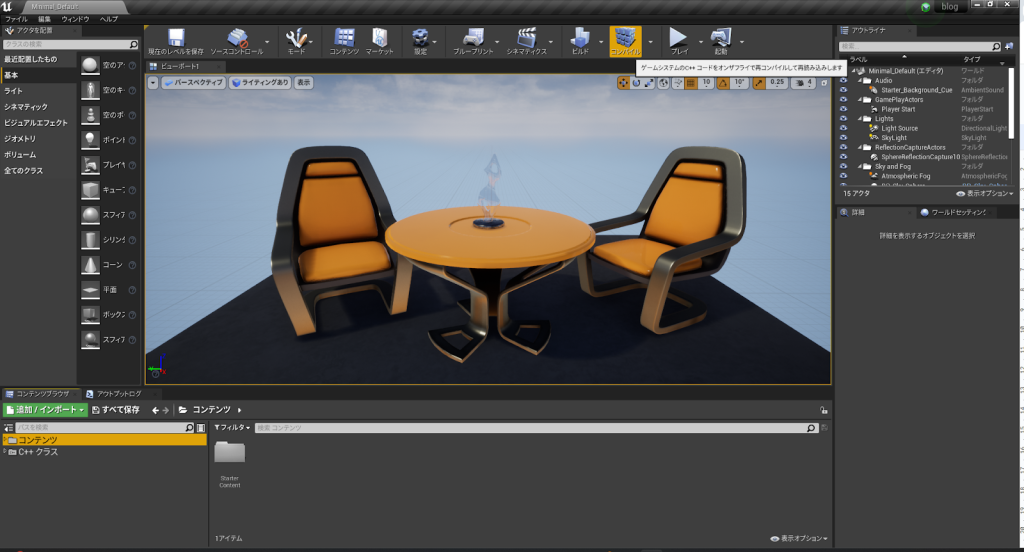The height and width of the screenshot is (552, 1024).
Task: Click the 追加/インポート button
Action: click(x=44, y=410)
